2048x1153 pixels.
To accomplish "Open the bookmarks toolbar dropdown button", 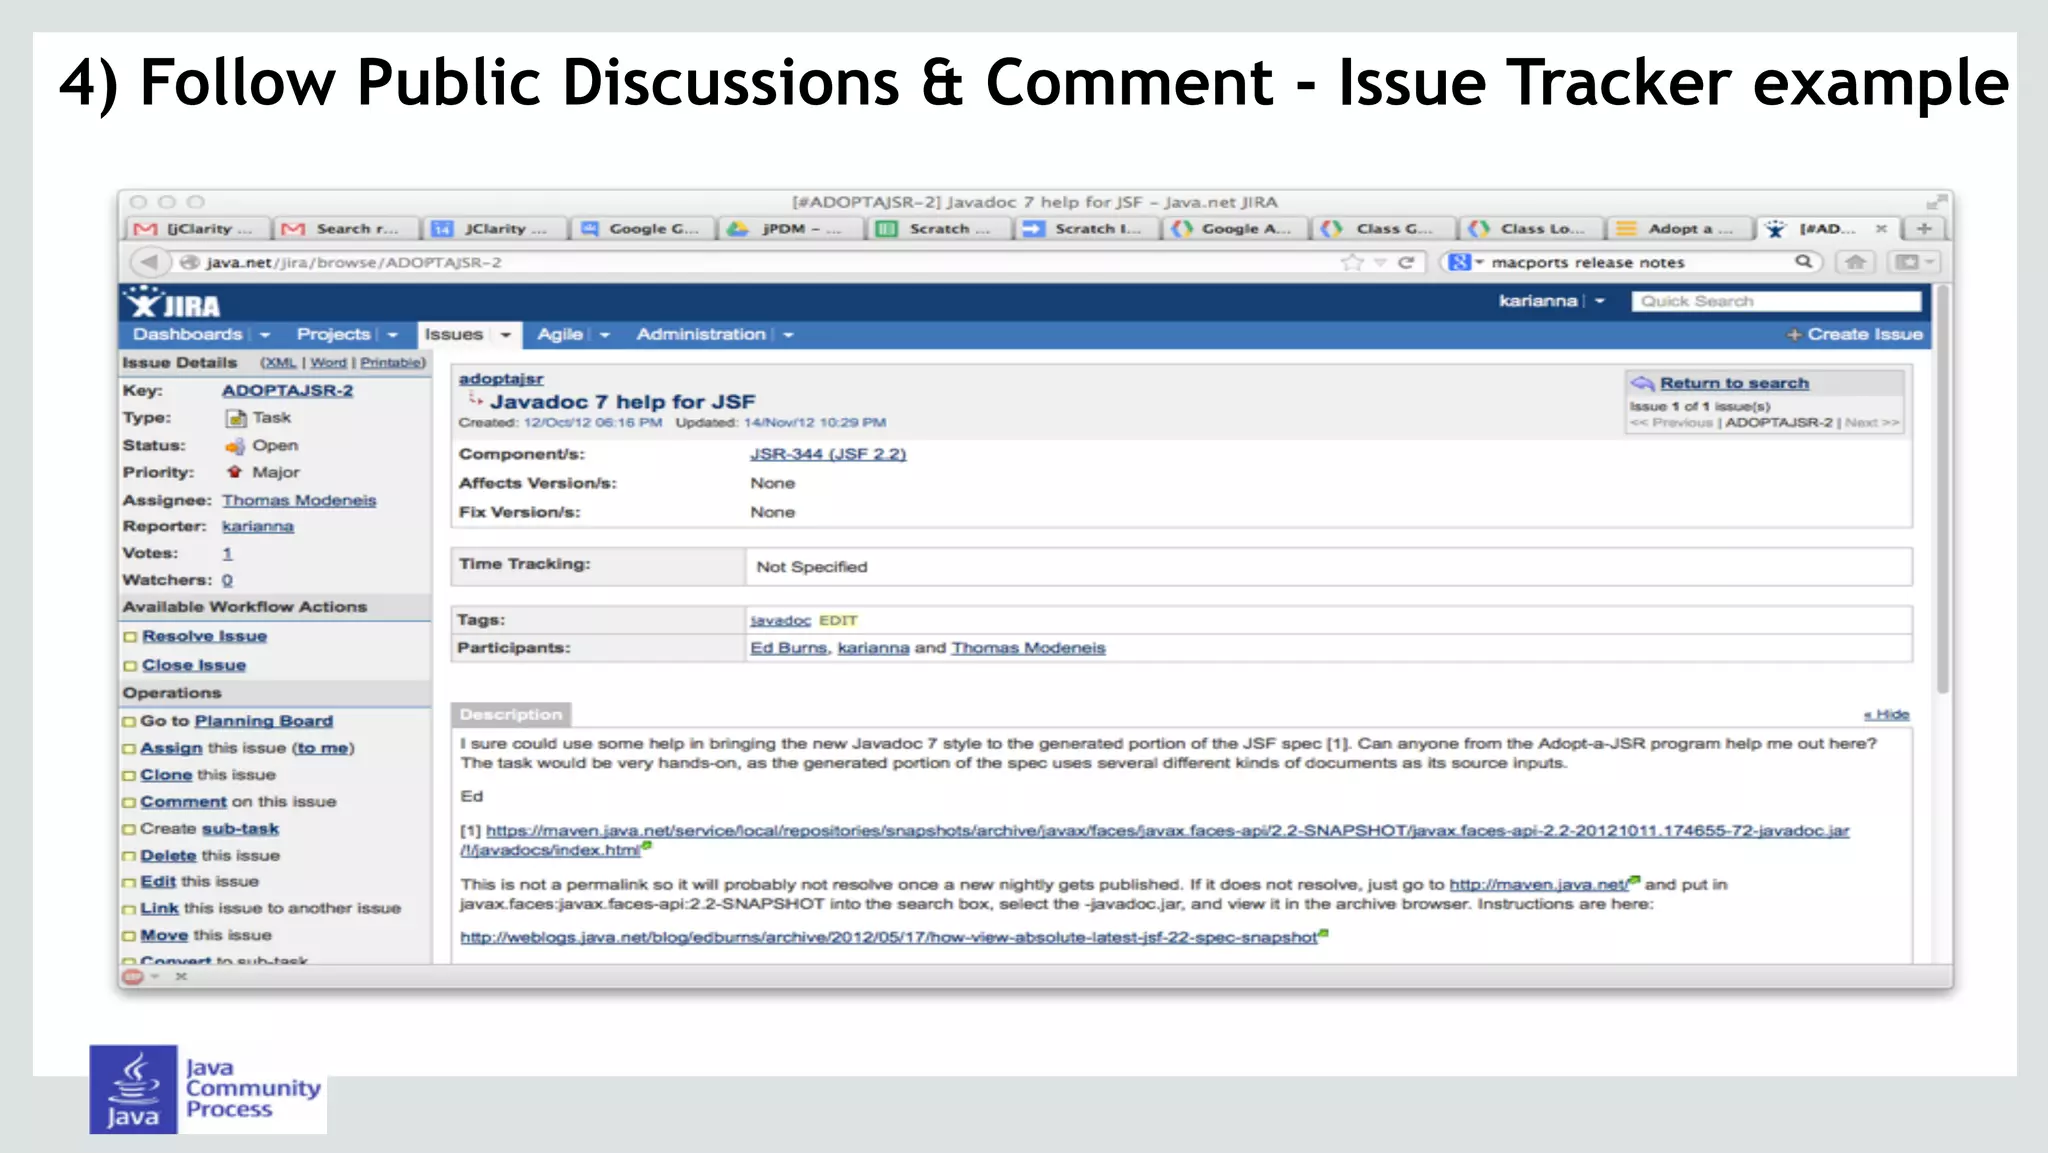I will point(1914,262).
